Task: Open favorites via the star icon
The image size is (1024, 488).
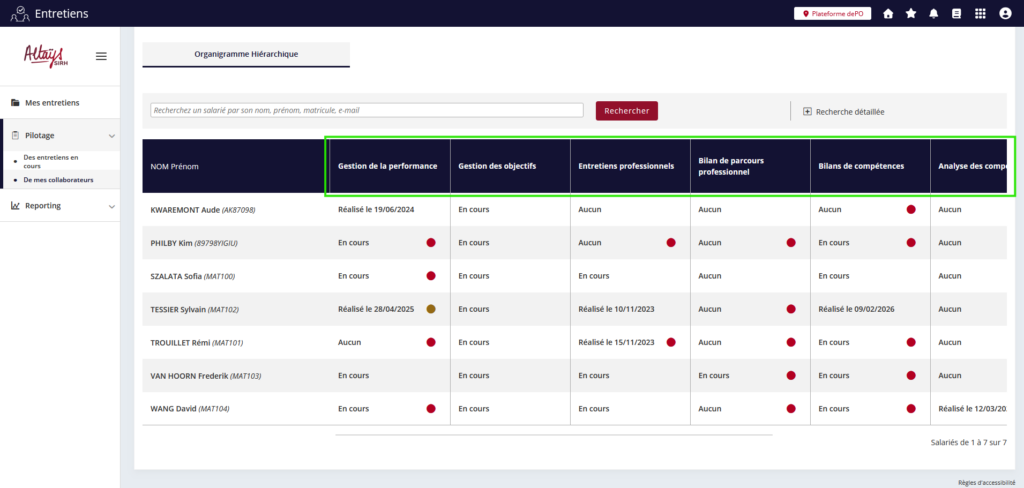Action: point(911,14)
